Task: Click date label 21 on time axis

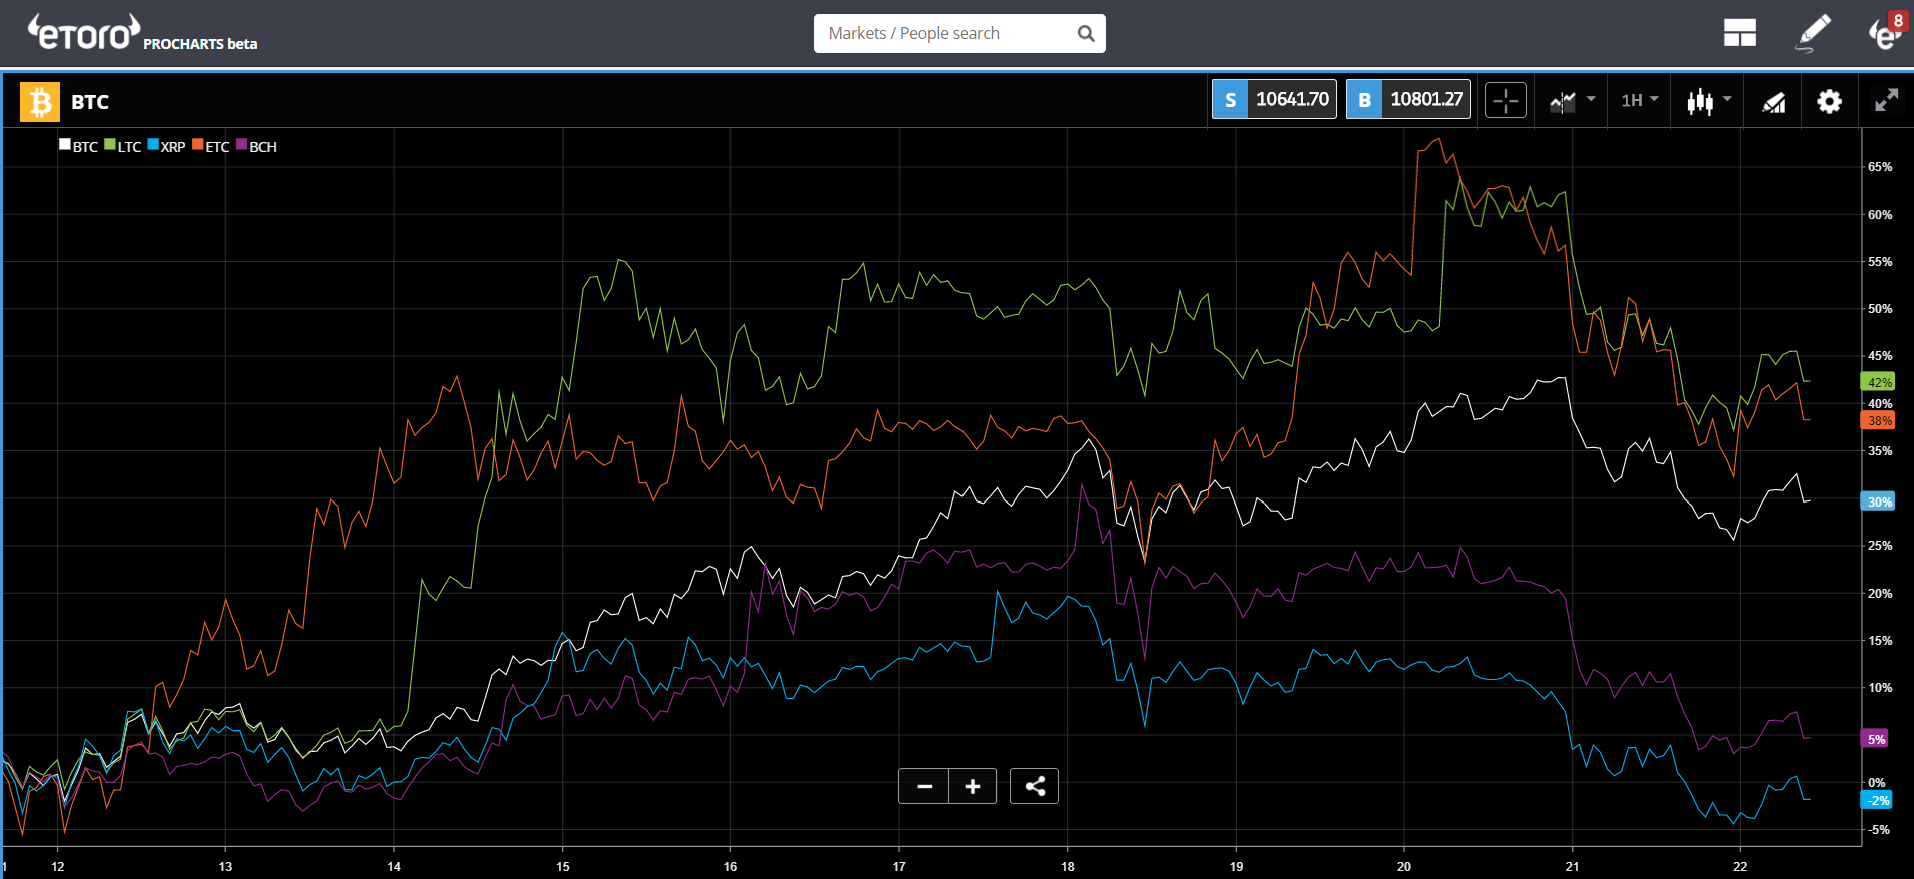Action: coord(1572,866)
